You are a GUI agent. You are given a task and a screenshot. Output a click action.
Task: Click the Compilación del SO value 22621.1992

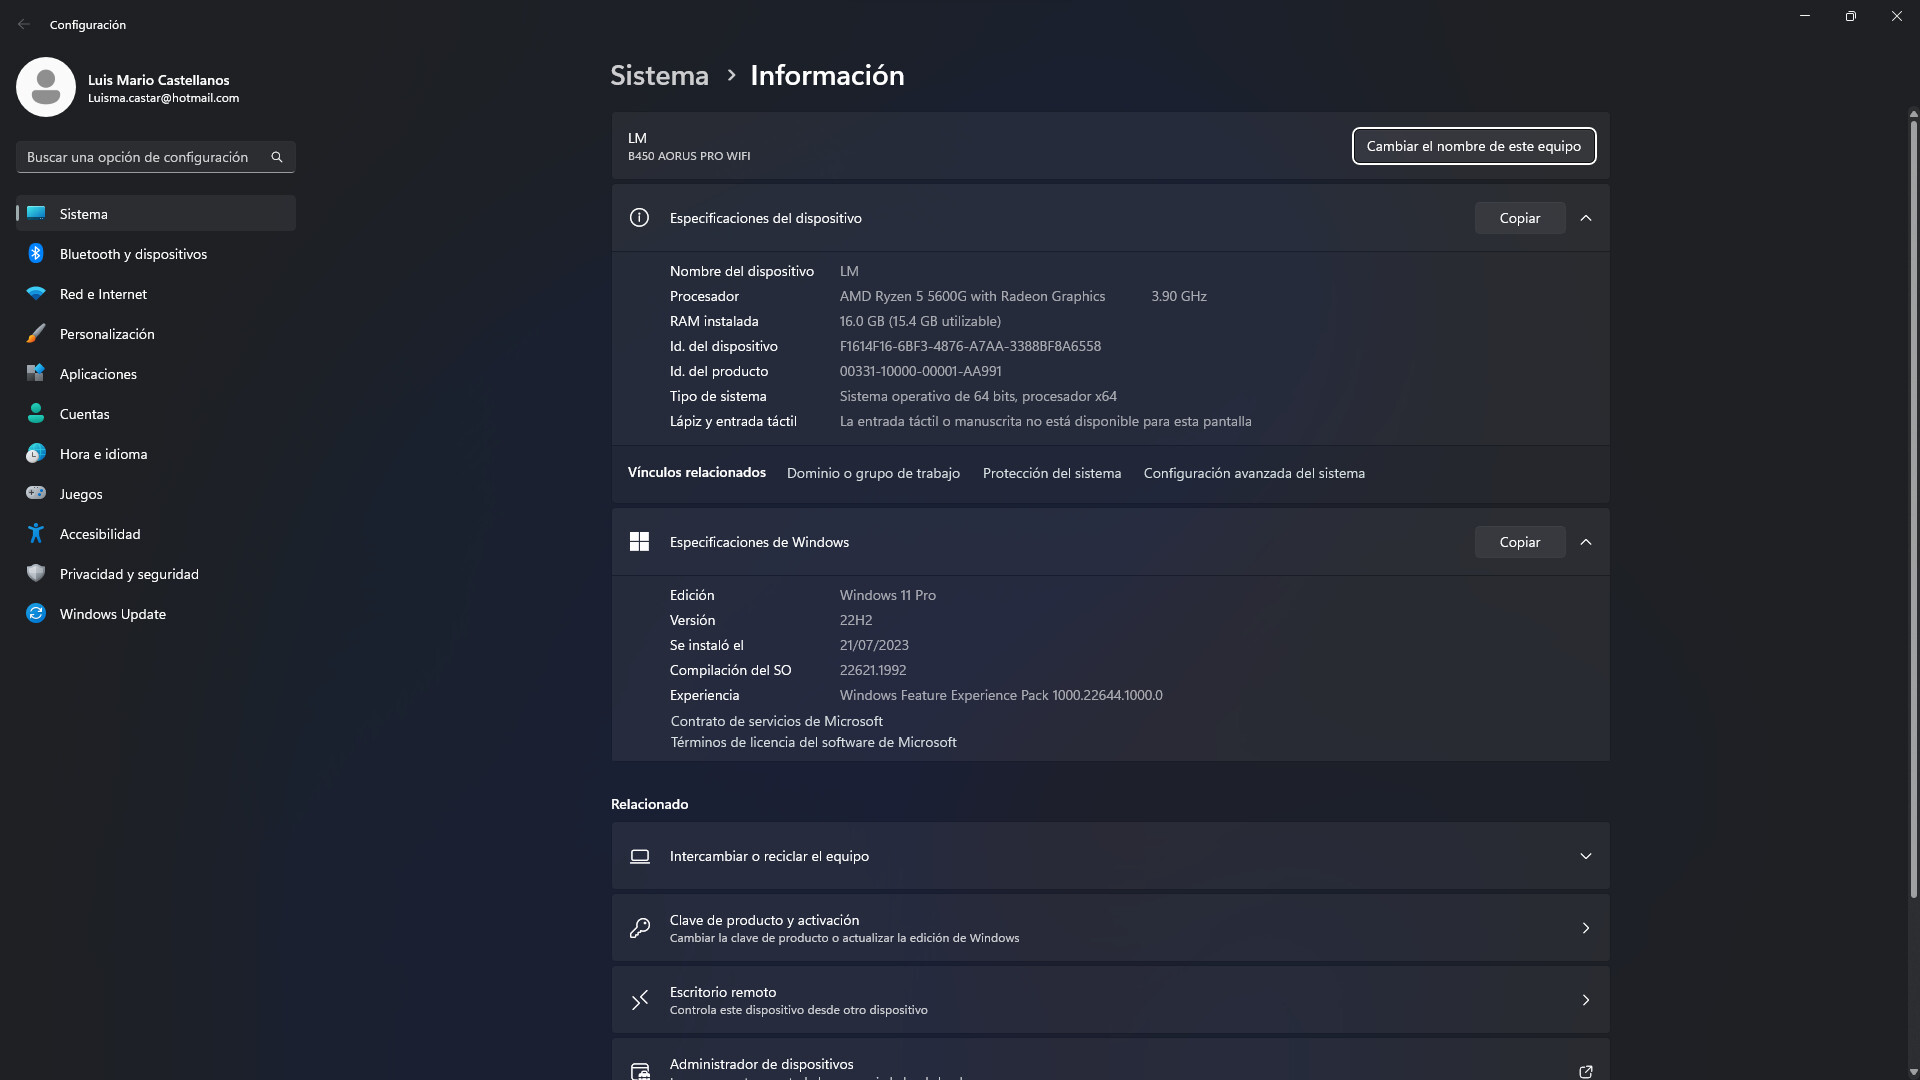(873, 670)
